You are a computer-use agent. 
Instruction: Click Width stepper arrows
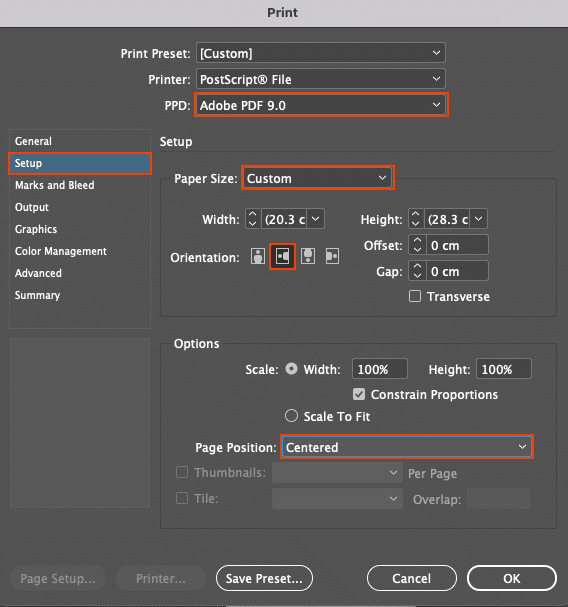coord(253,219)
